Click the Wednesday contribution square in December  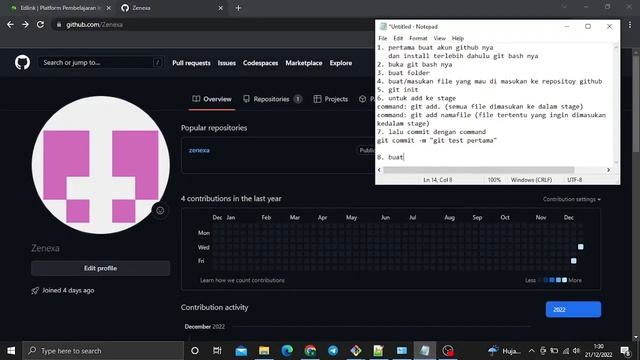580,247
